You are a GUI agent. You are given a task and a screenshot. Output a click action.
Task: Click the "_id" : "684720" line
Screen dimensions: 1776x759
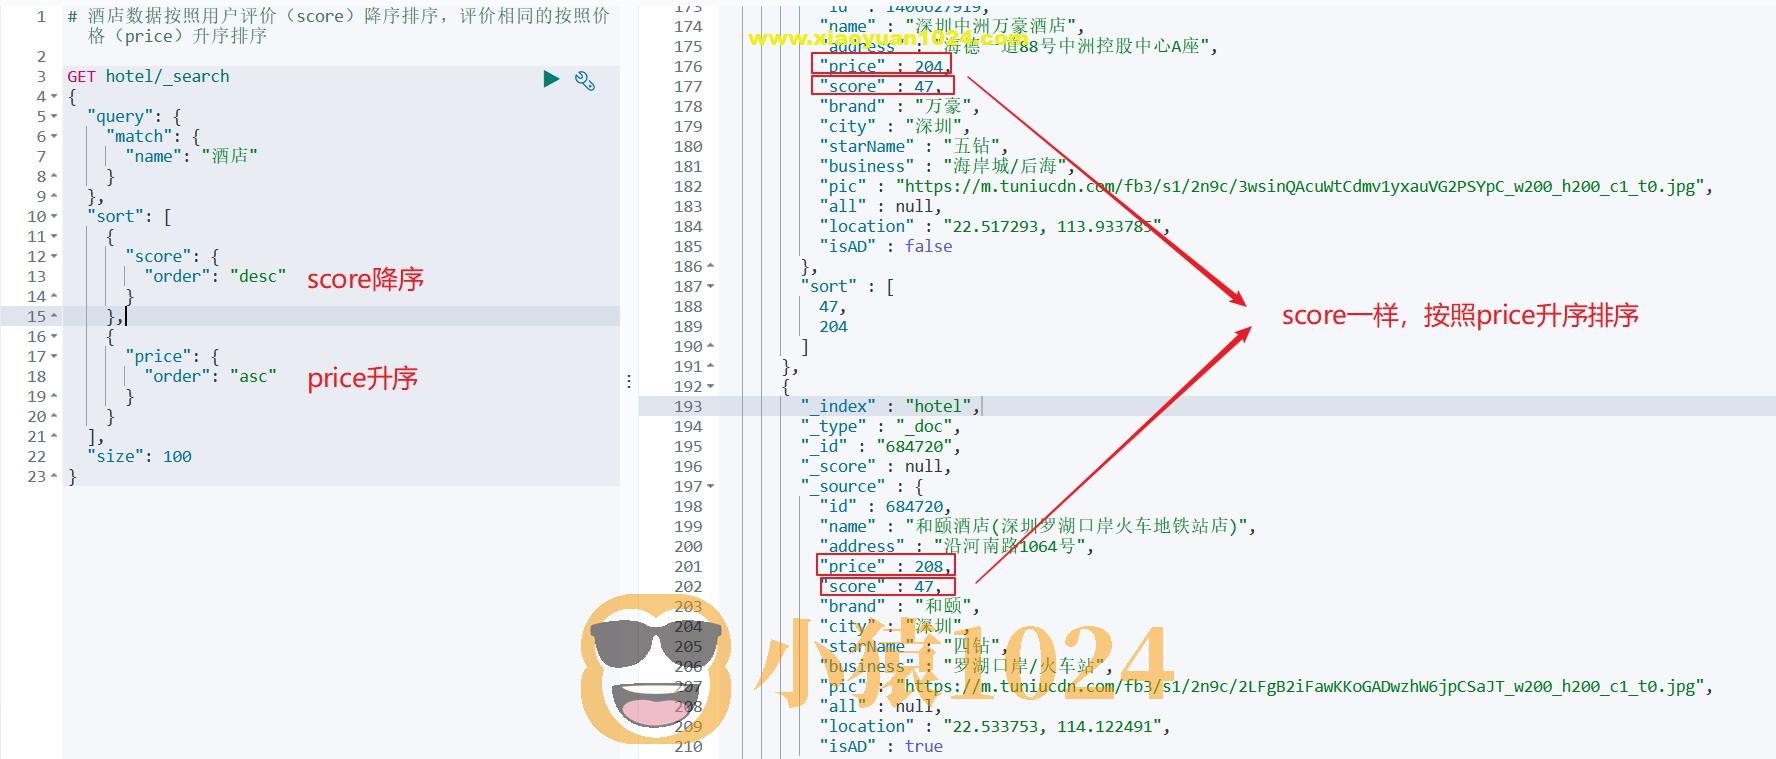pos(880,446)
